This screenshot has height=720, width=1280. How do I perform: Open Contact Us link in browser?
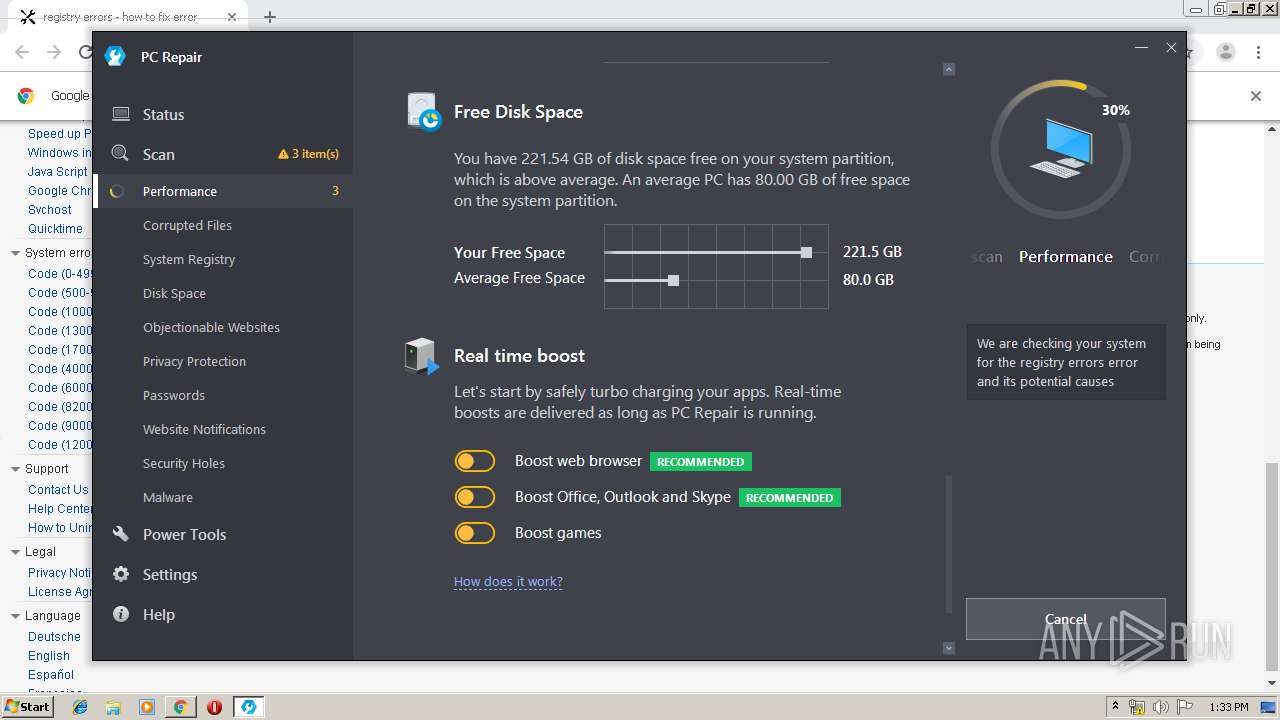coord(58,490)
